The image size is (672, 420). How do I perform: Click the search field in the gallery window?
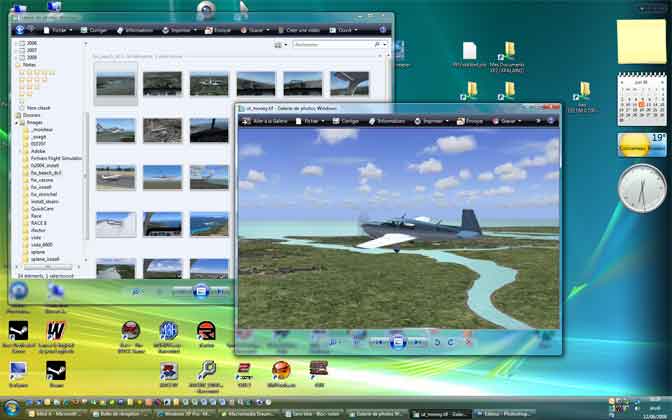click(335, 45)
